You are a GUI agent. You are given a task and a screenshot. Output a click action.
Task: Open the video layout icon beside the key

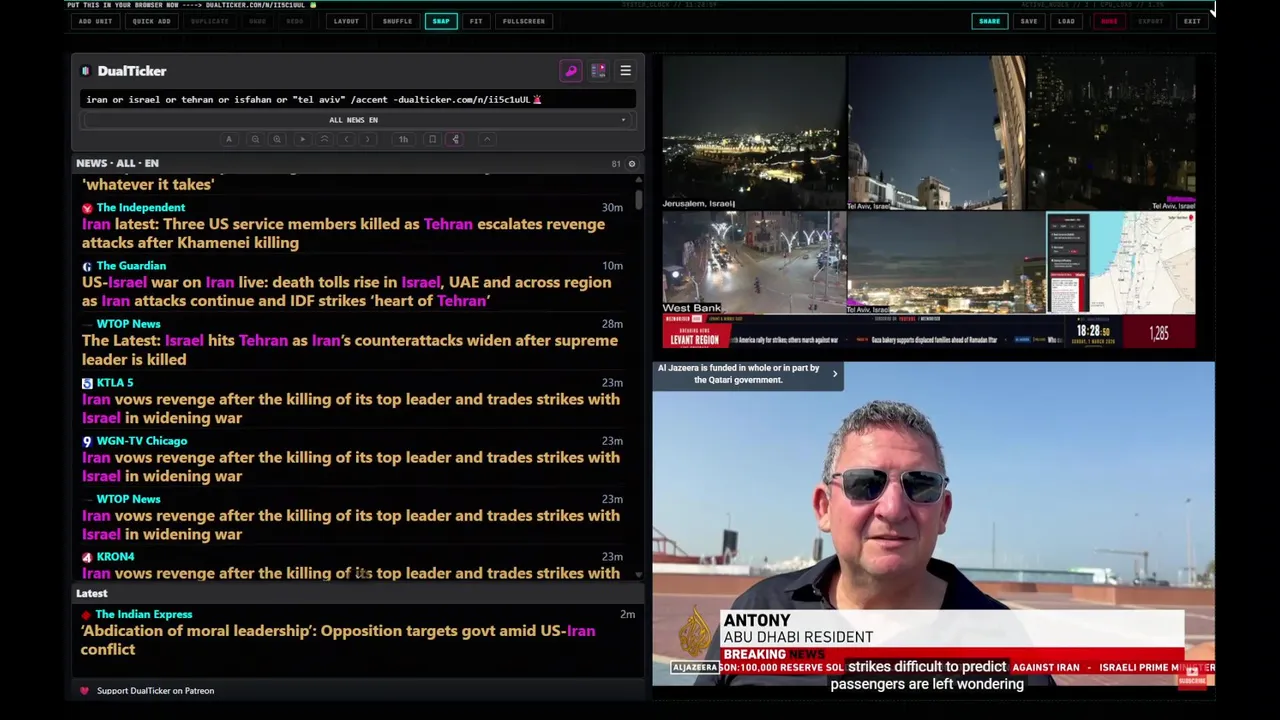(598, 71)
